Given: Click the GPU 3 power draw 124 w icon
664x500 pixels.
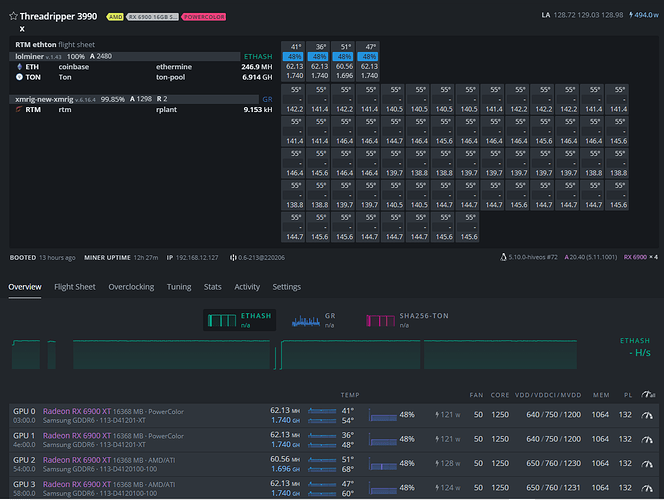Looking at the screenshot, I should (437, 488).
